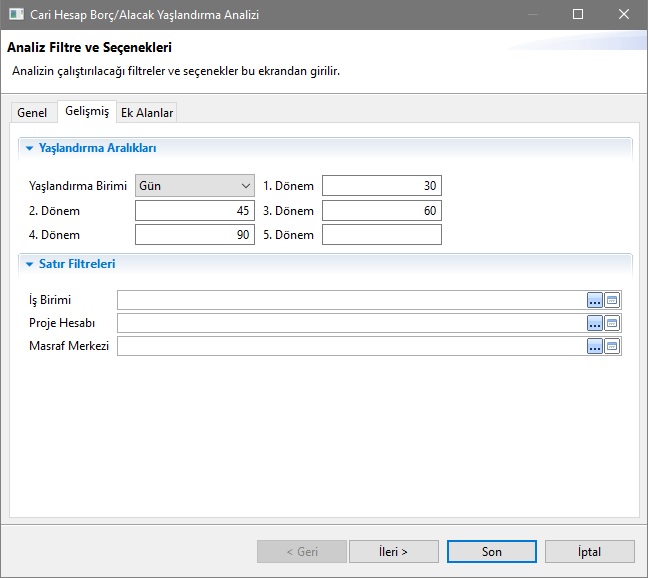Image resolution: width=648 pixels, height=578 pixels.
Task: Open the Yaşlandırma Birimi dropdown showing Gün
Action: (194, 186)
